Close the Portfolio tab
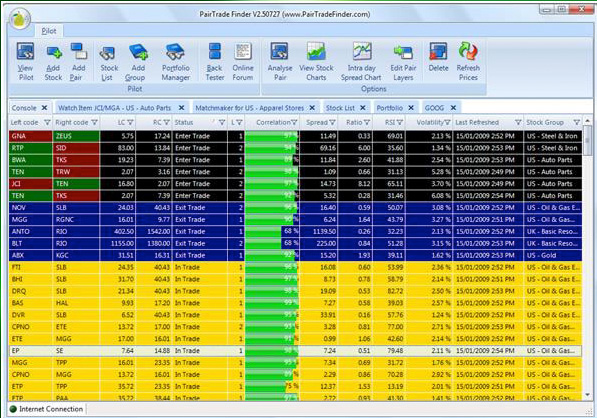This screenshot has height=418, width=597. (411, 108)
